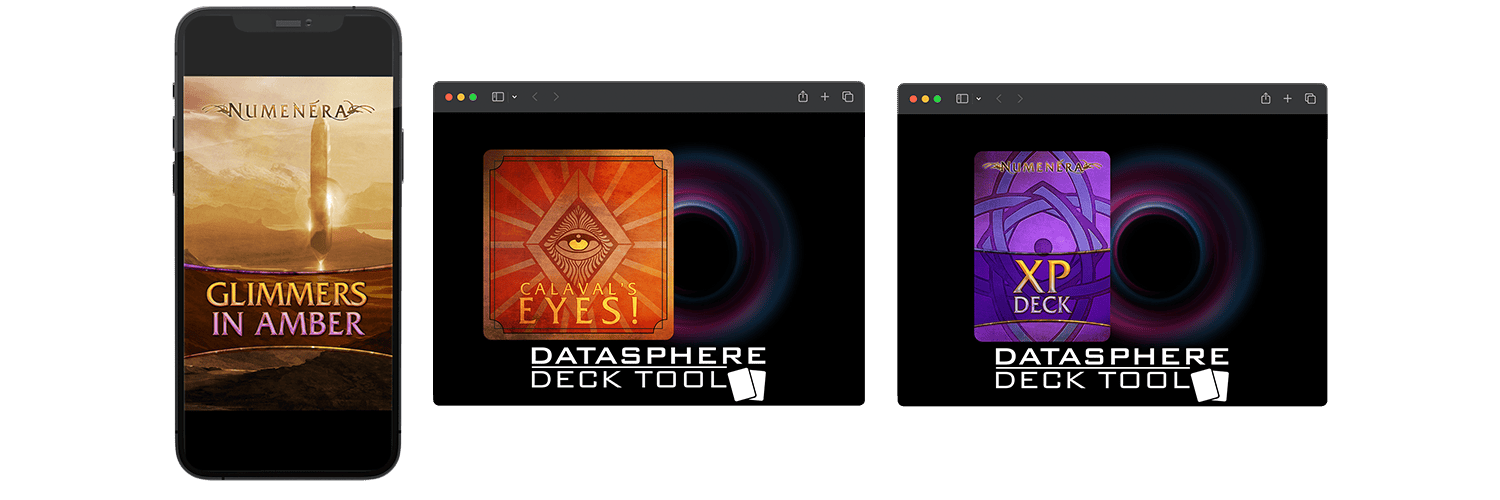1500x500 pixels.
Task: Add new tab in XP Deck browser window
Action: tap(1288, 98)
